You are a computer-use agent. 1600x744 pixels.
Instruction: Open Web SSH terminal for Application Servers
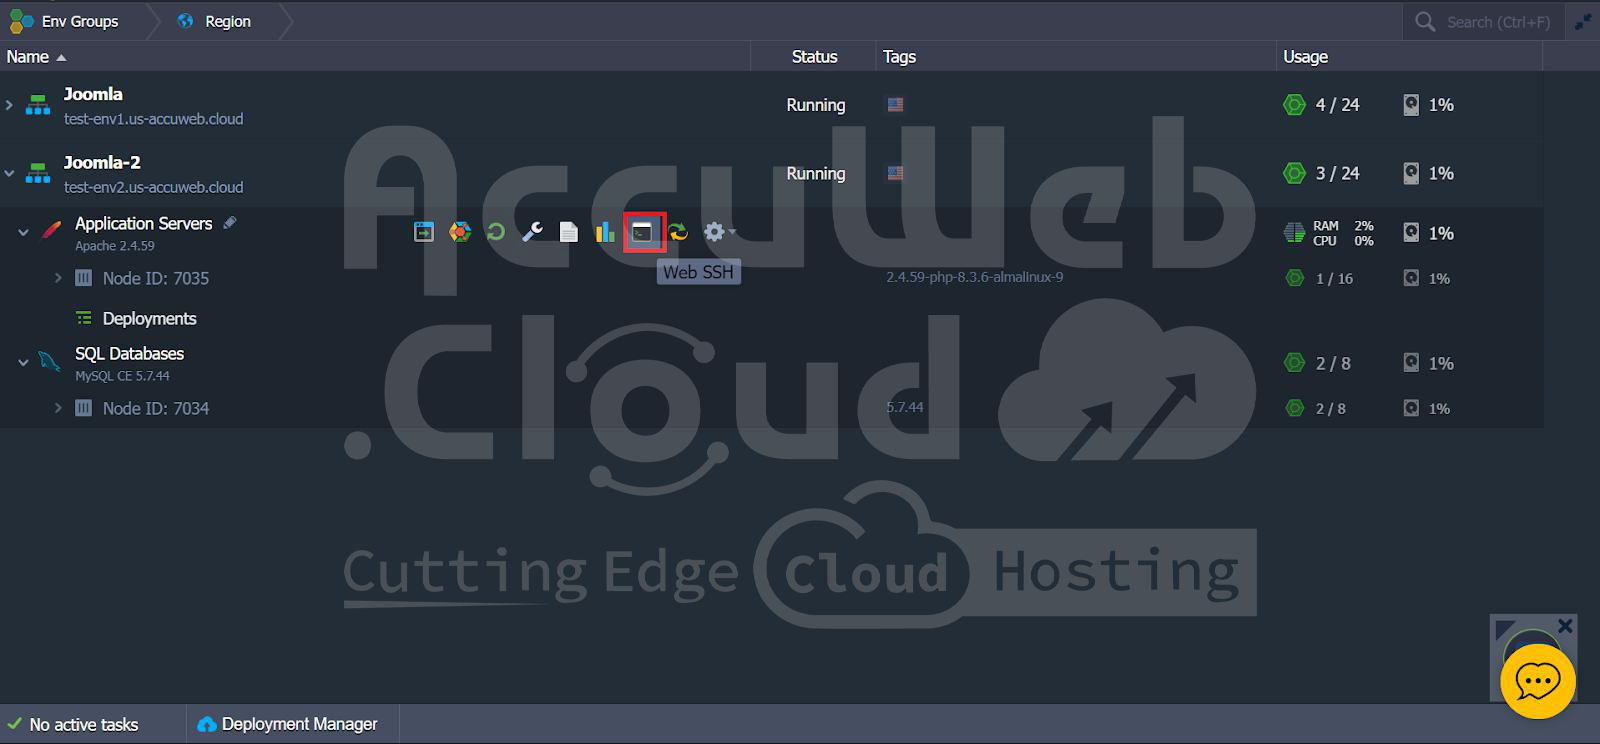[x=642, y=233]
